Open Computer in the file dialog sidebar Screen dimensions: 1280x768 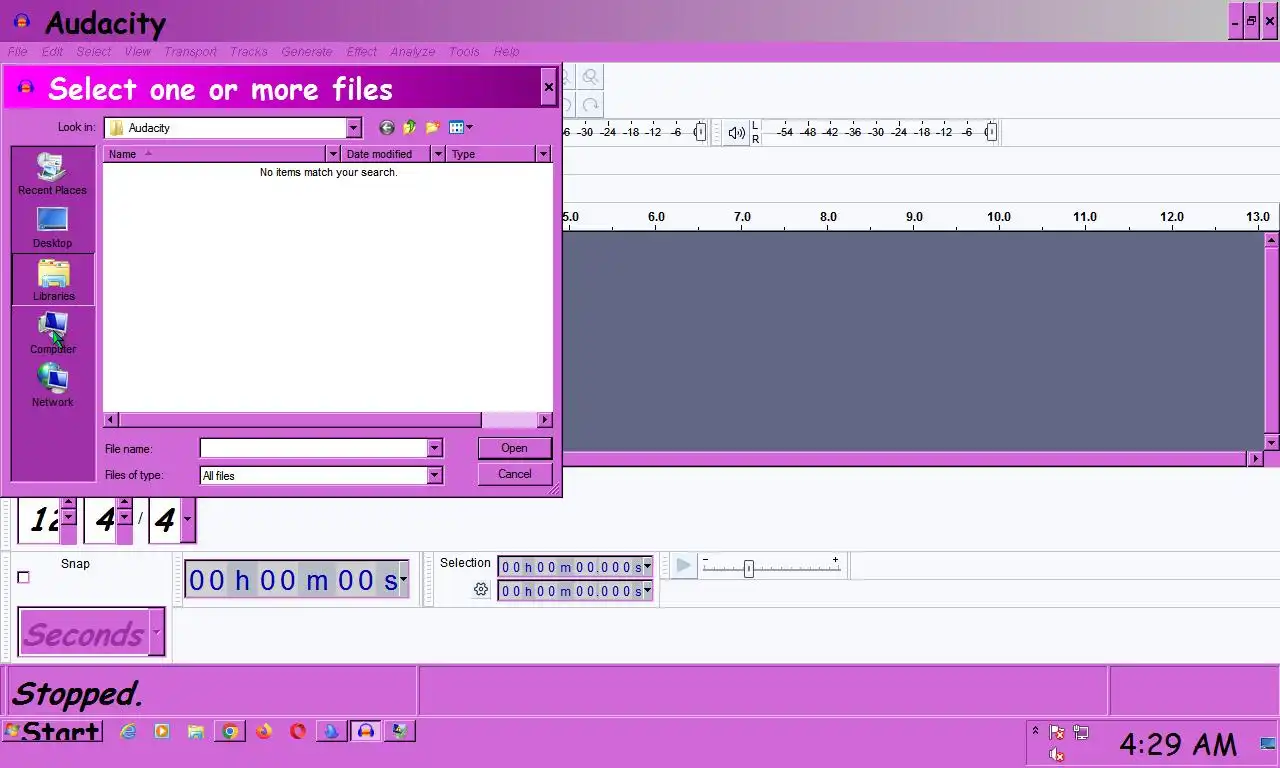[x=52, y=333]
